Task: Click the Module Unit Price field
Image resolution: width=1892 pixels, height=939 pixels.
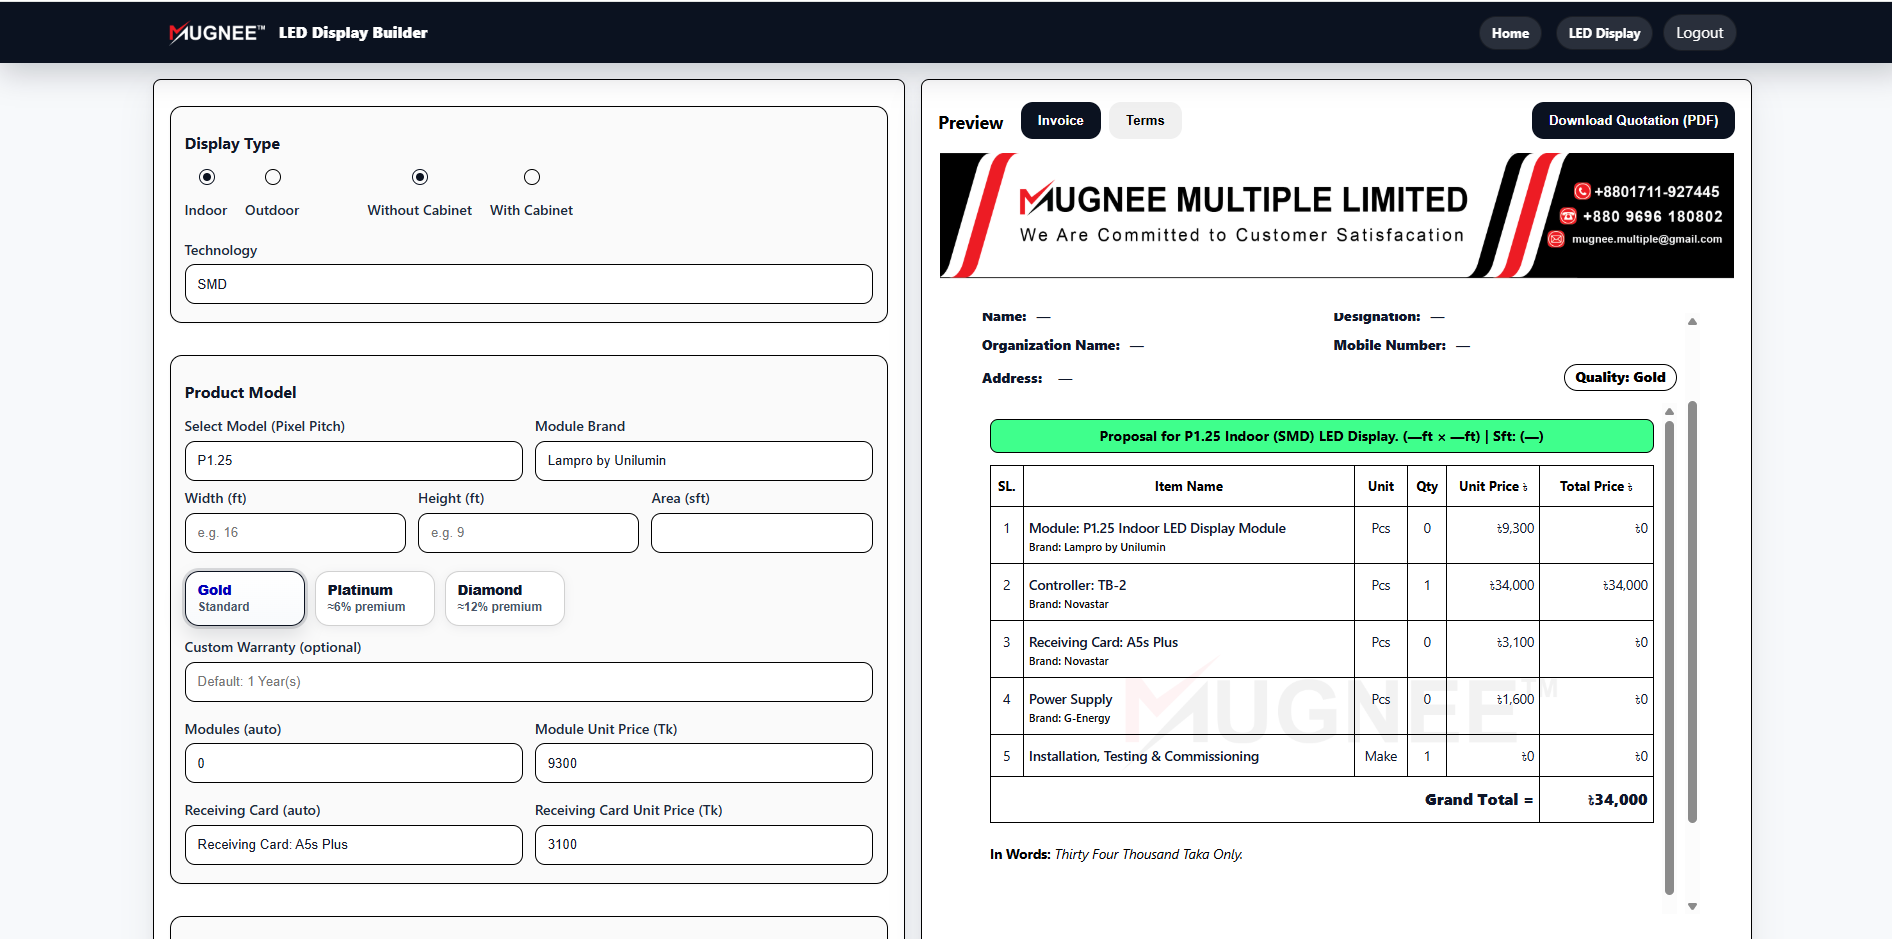Action: [703, 763]
